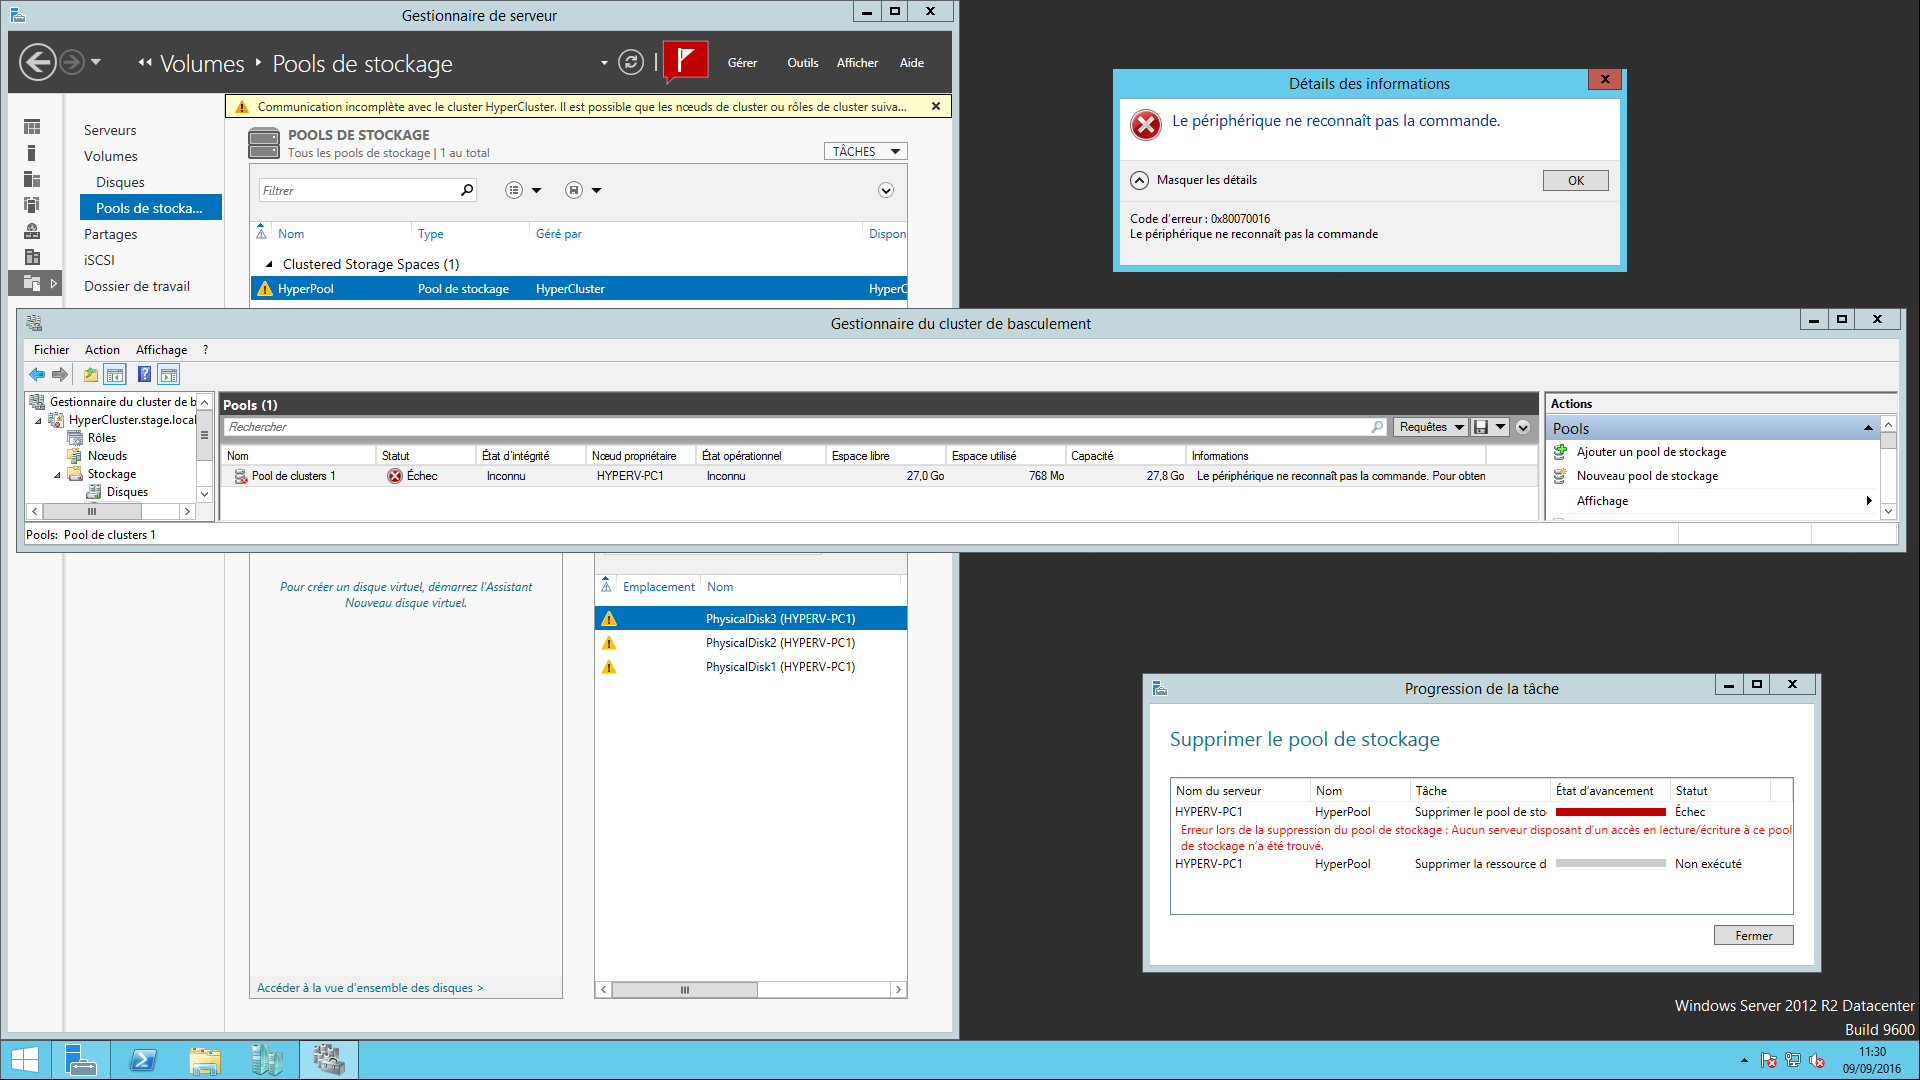The image size is (1920, 1080).
Task: Click the forward arrow in Gestionnaire de serveur
Action: (72, 62)
